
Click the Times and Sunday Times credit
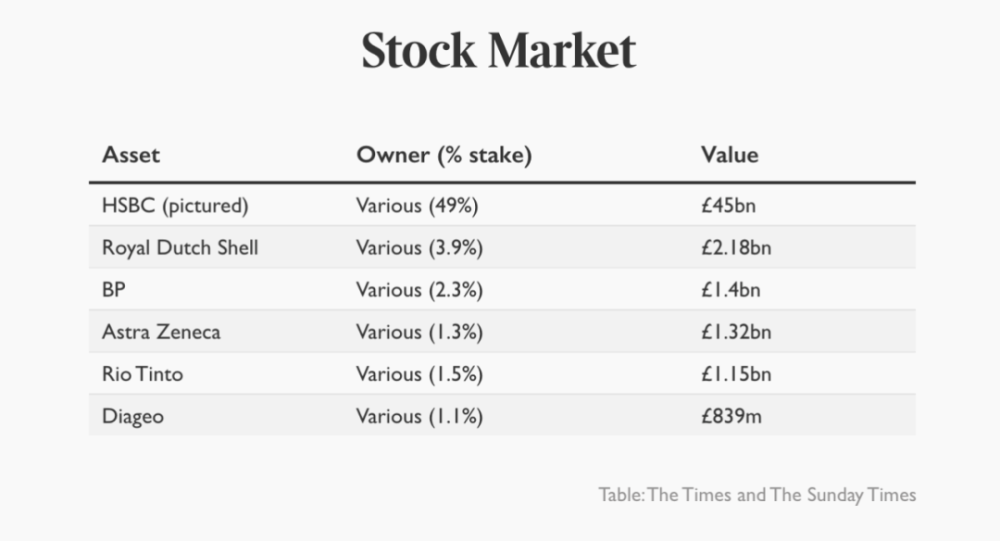pos(757,494)
